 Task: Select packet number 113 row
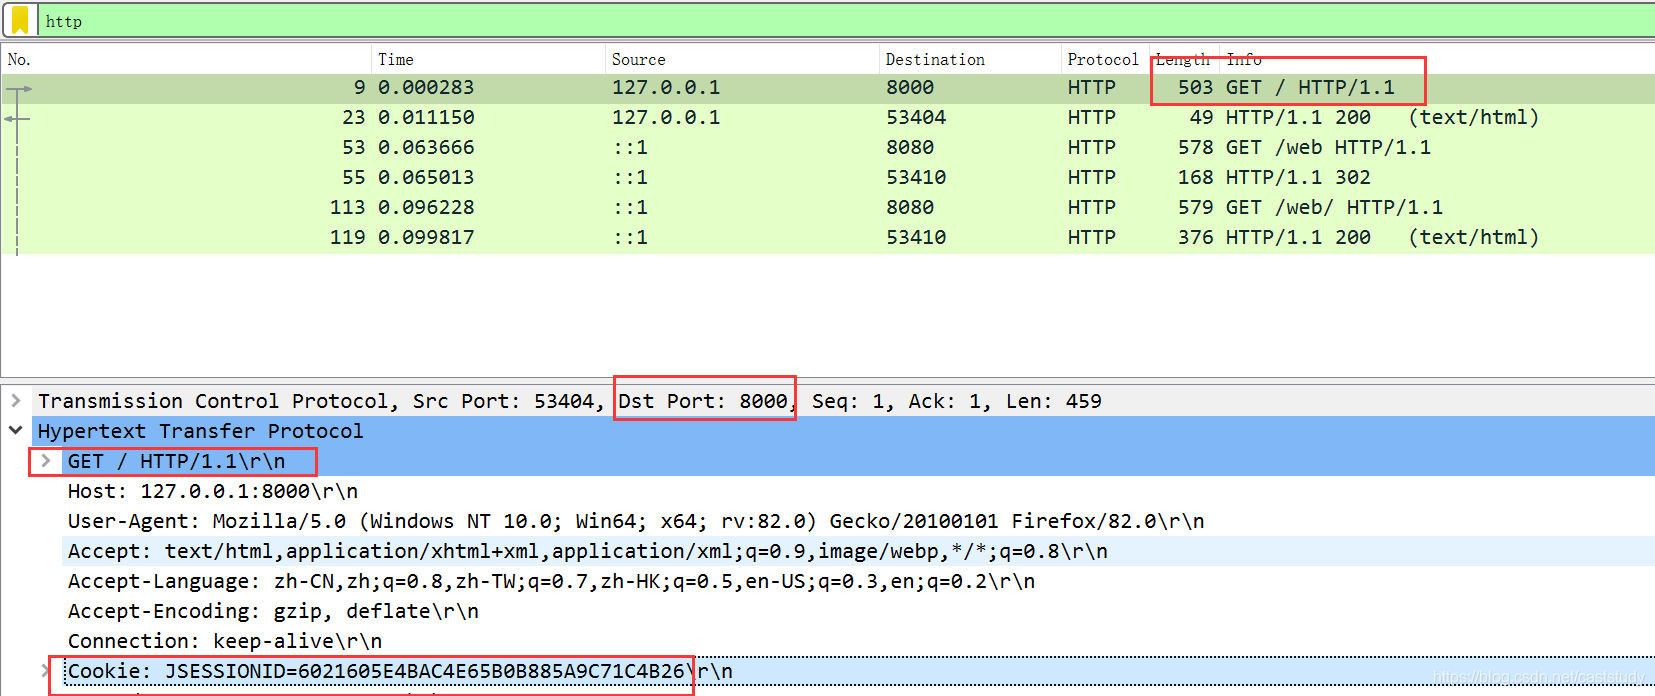tap(827, 208)
